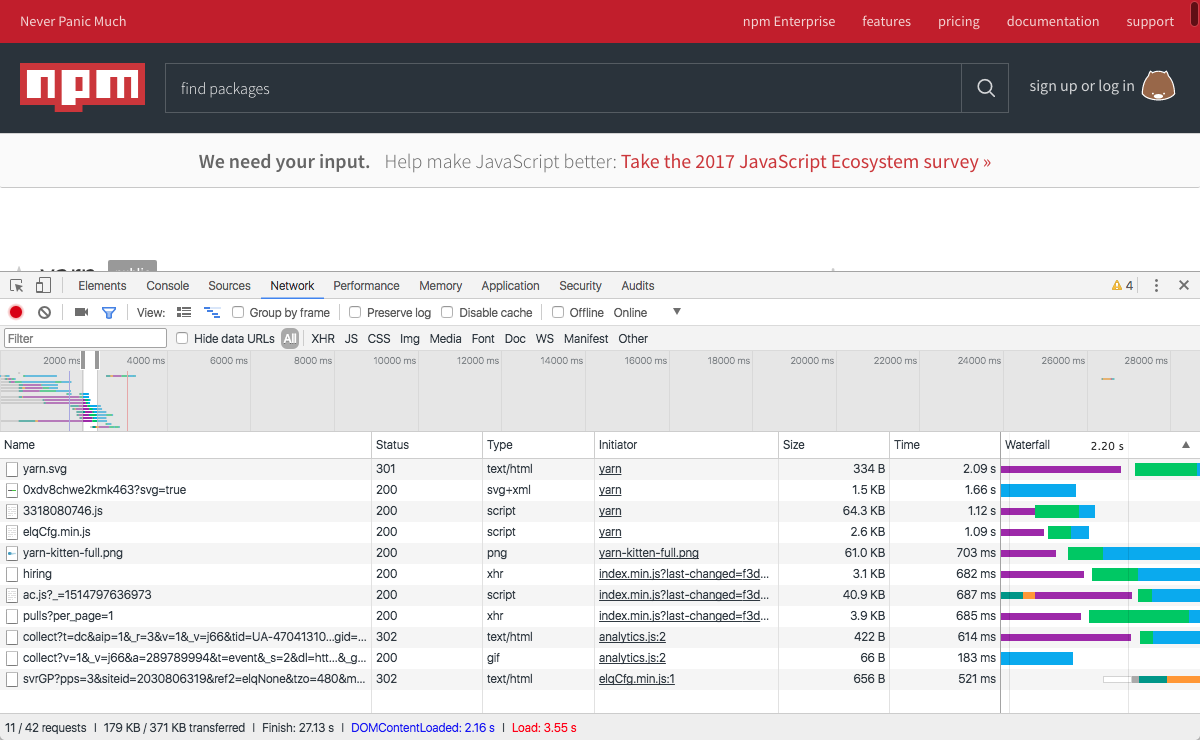
Task: Open the Sources tab
Action: [229, 286]
